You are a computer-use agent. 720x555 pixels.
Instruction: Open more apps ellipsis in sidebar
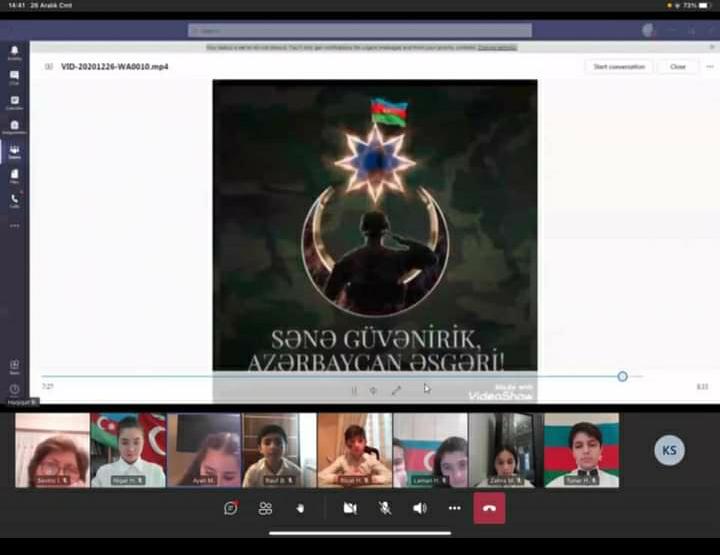(14, 226)
